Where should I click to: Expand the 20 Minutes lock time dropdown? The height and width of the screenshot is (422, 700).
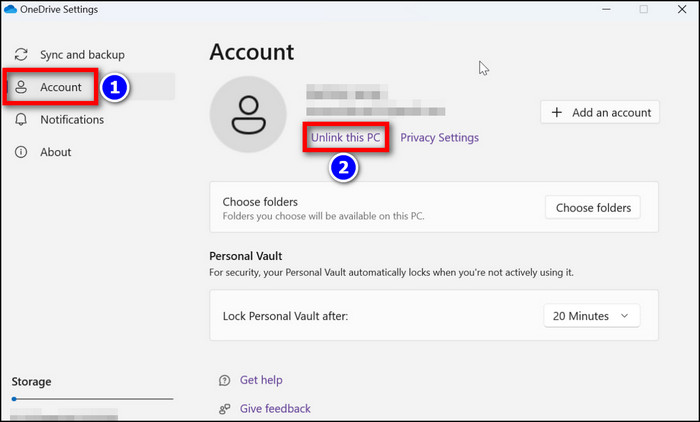coord(592,316)
